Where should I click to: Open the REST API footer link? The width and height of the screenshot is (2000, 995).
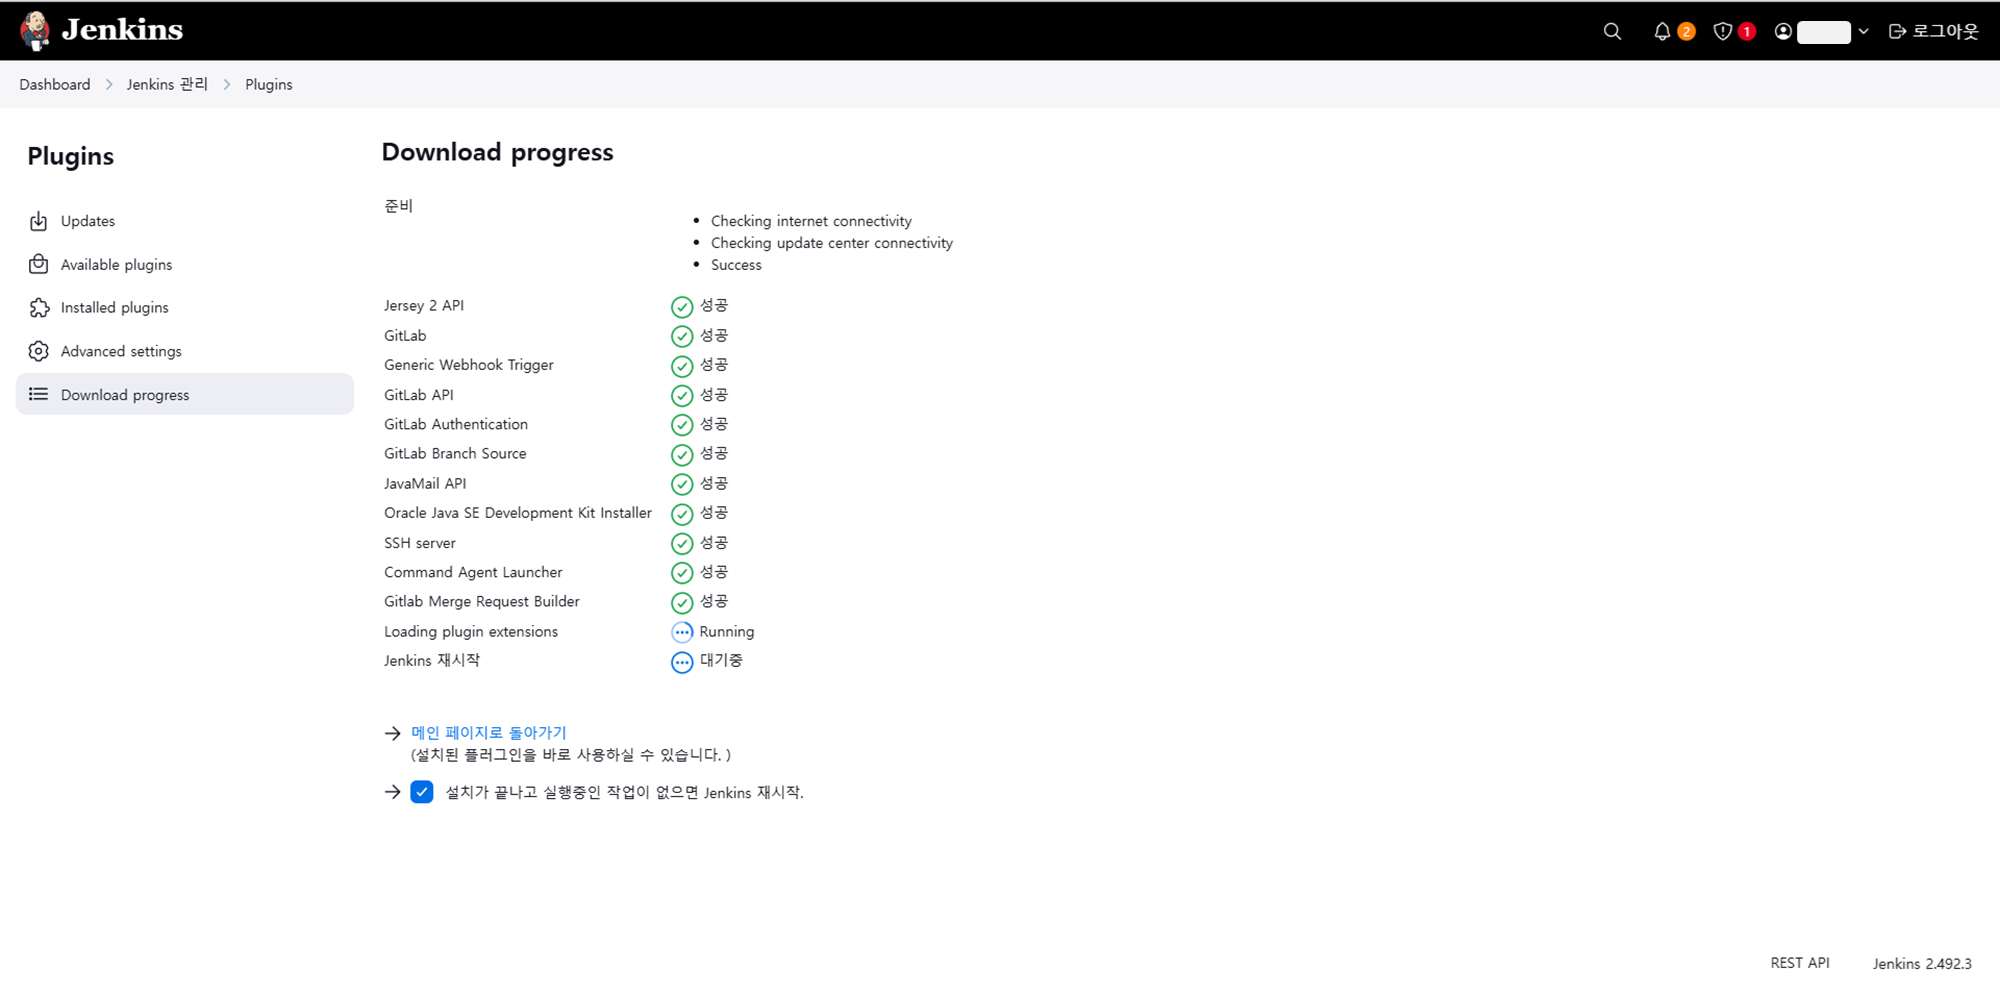point(1800,963)
